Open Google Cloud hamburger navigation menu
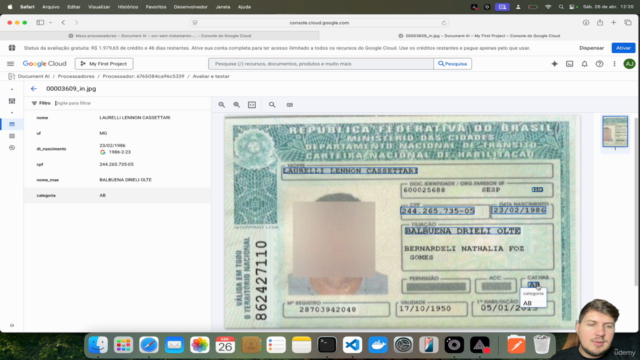 [11, 64]
